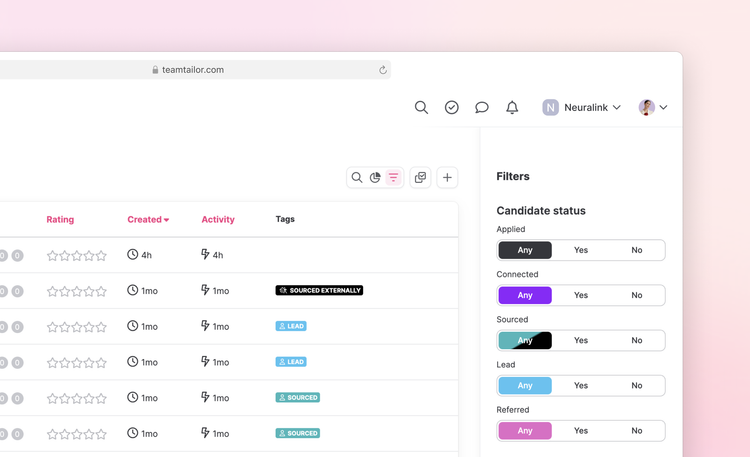750x457 pixels.
Task: Reload the page in the address bar
Action: 382,70
